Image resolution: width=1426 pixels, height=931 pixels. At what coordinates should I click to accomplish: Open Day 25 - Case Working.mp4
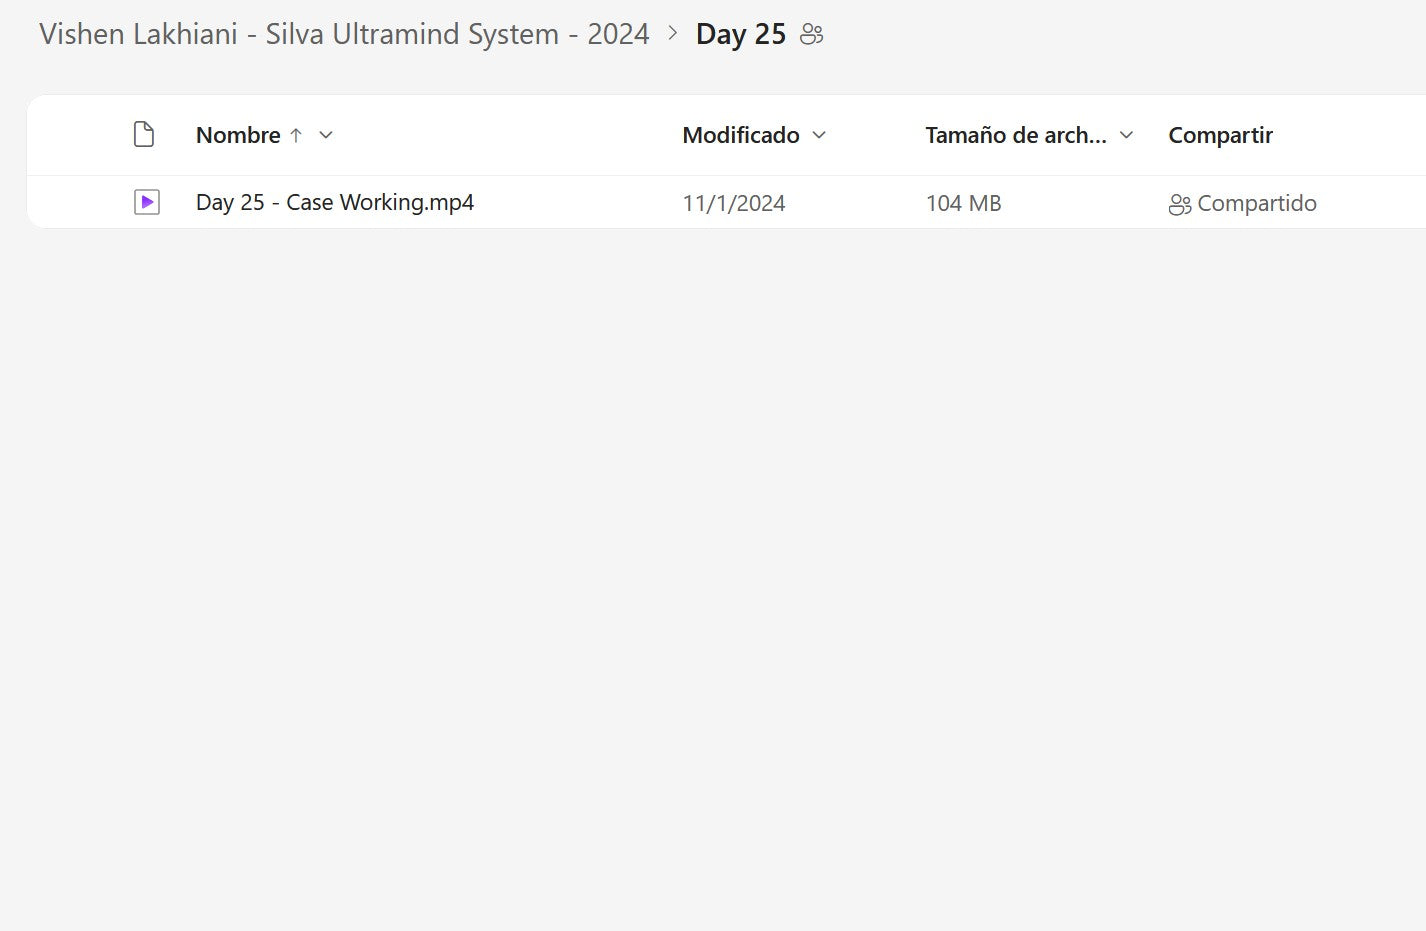pos(335,203)
